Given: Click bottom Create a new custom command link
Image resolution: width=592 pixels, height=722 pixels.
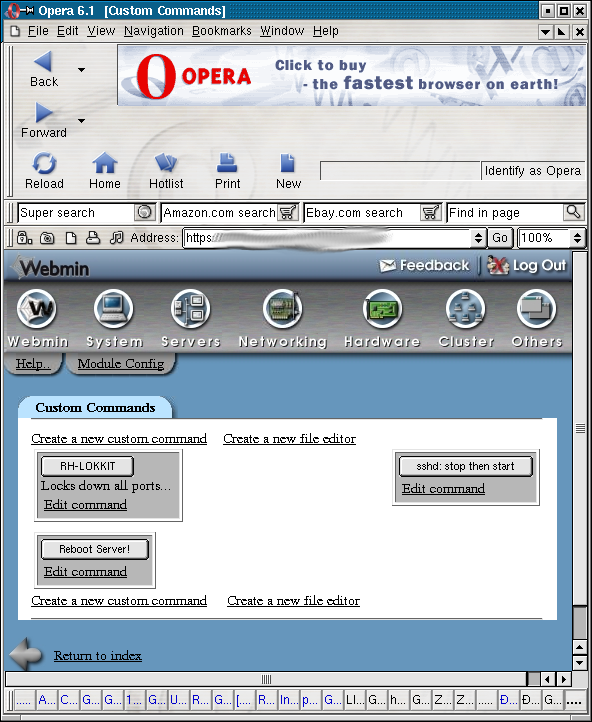Looking at the screenshot, I should click(x=119, y=600).
